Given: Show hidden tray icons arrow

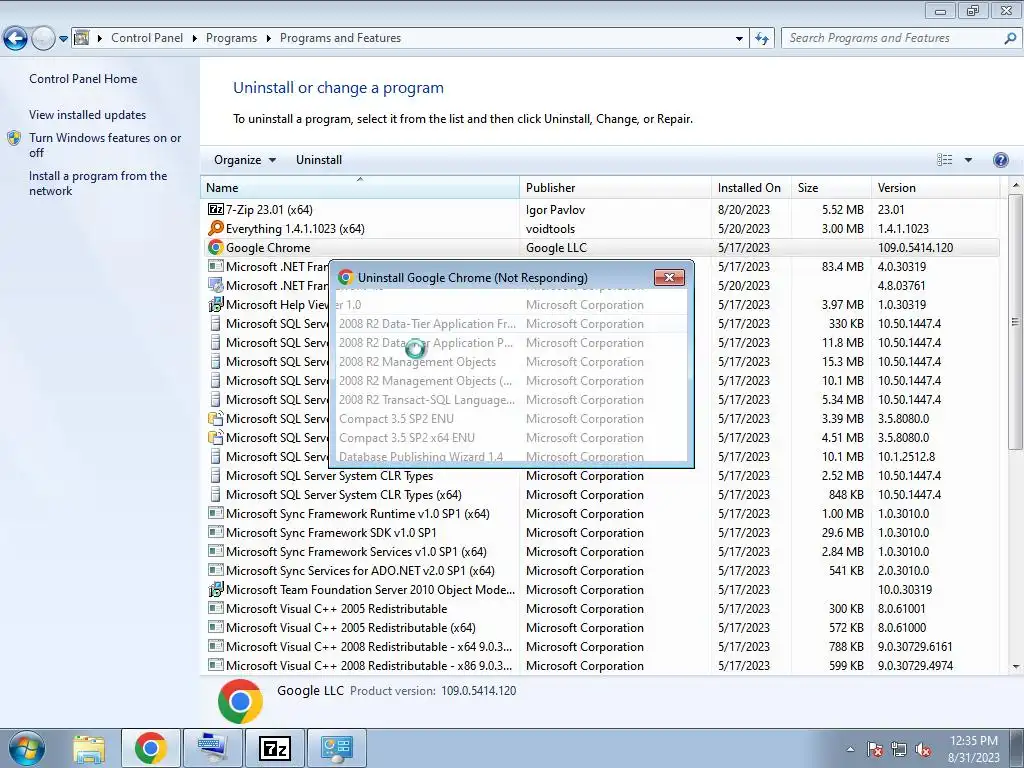Looking at the screenshot, I should [850, 749].
